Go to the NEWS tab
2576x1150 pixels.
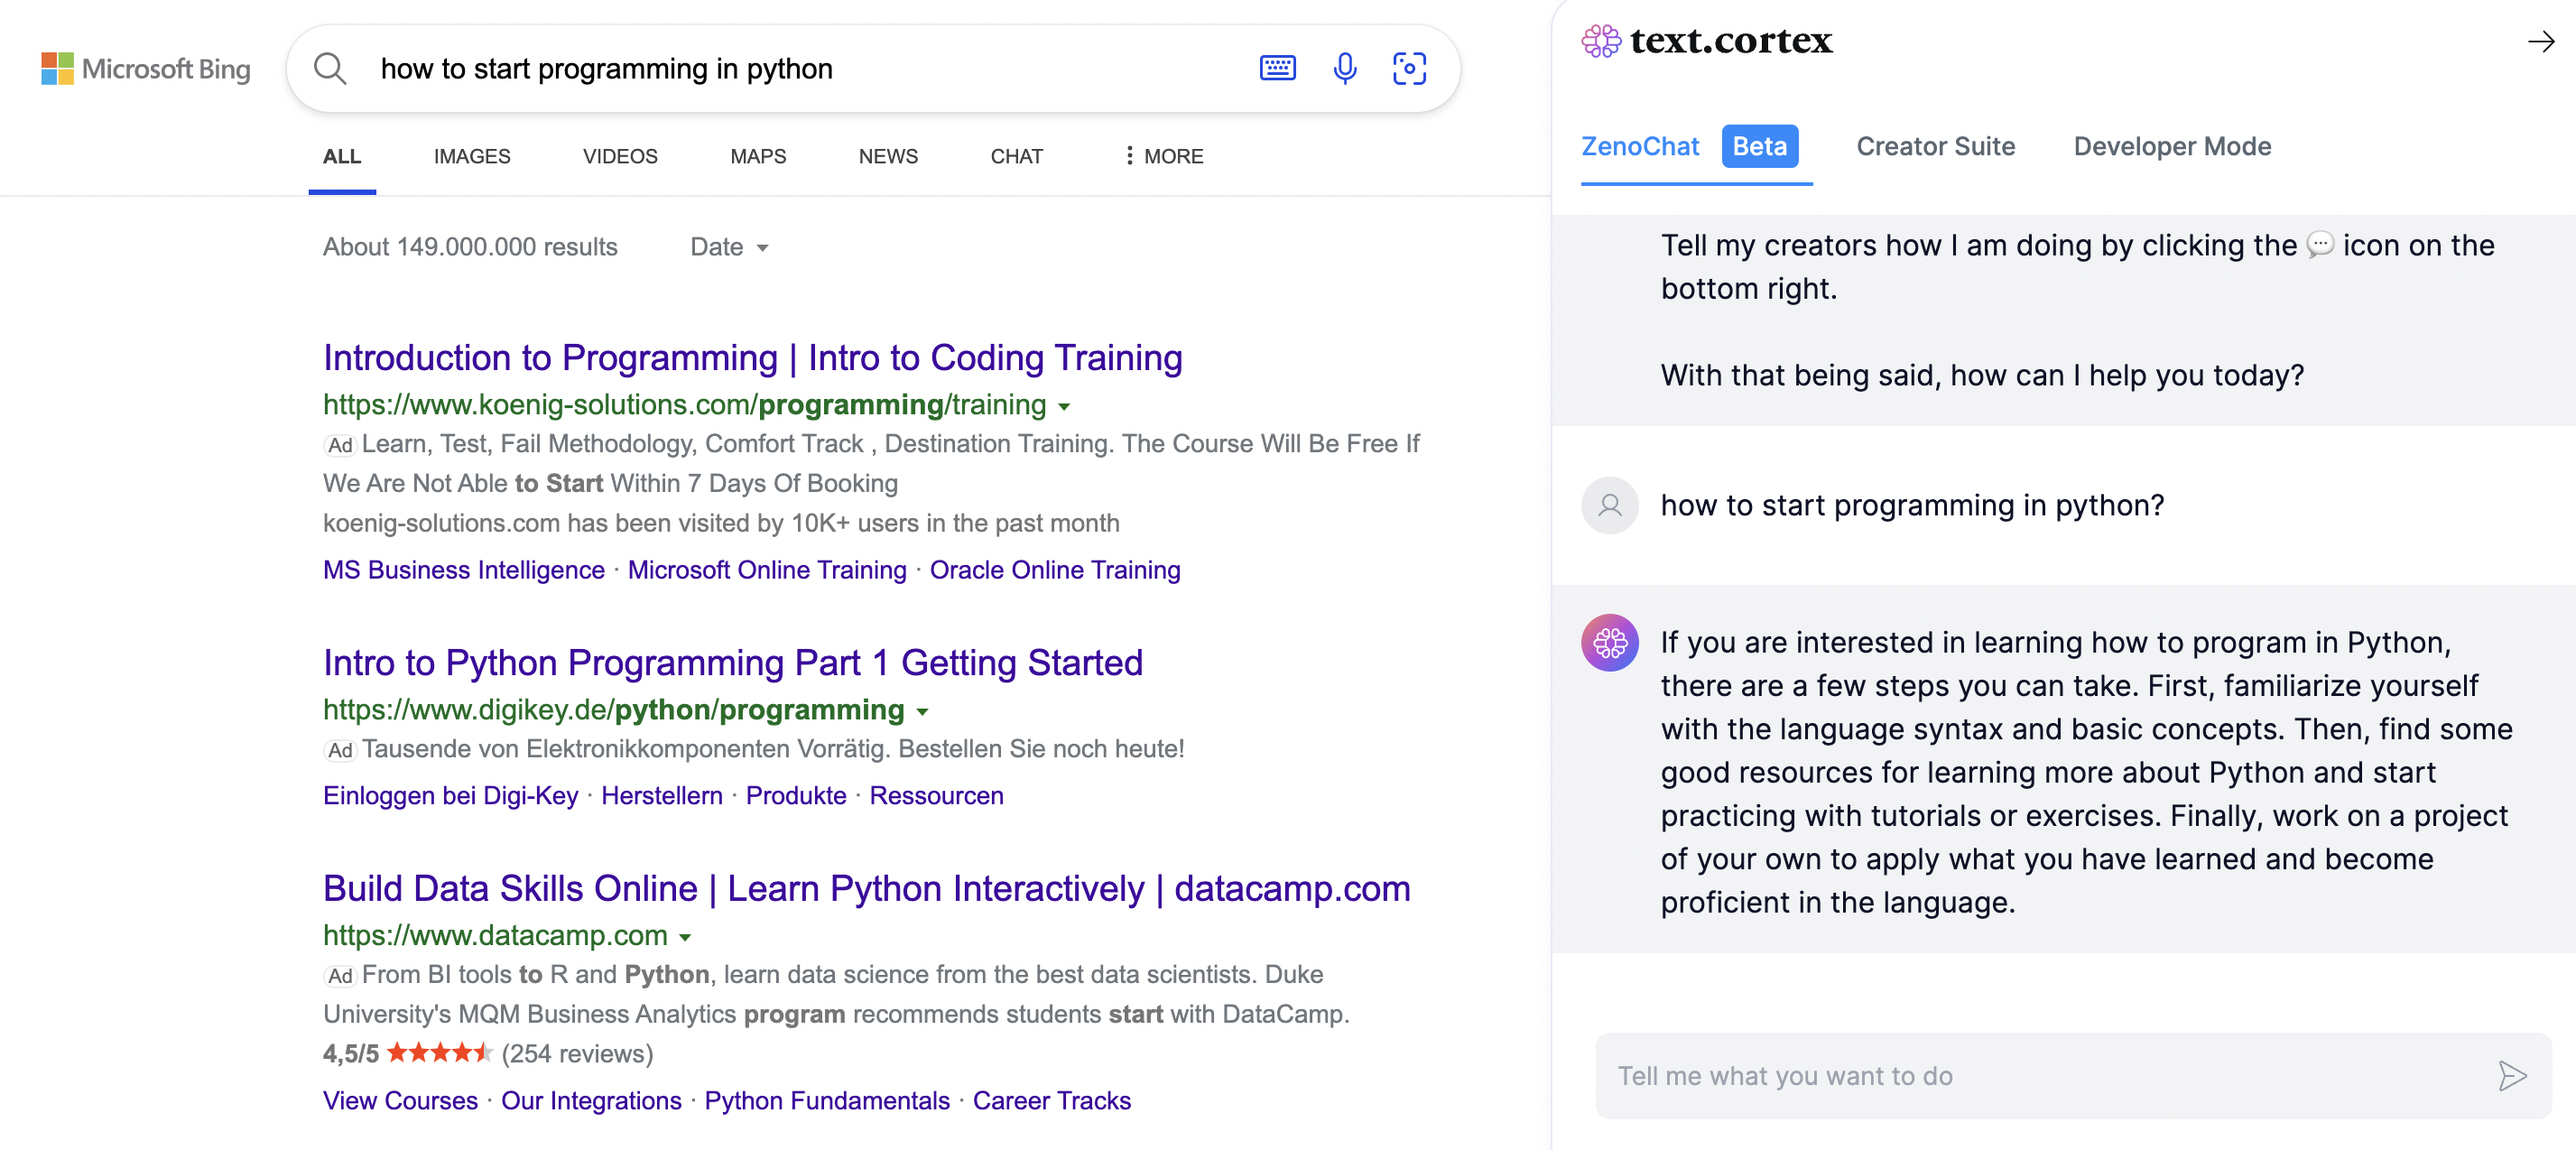pos(888,156)
